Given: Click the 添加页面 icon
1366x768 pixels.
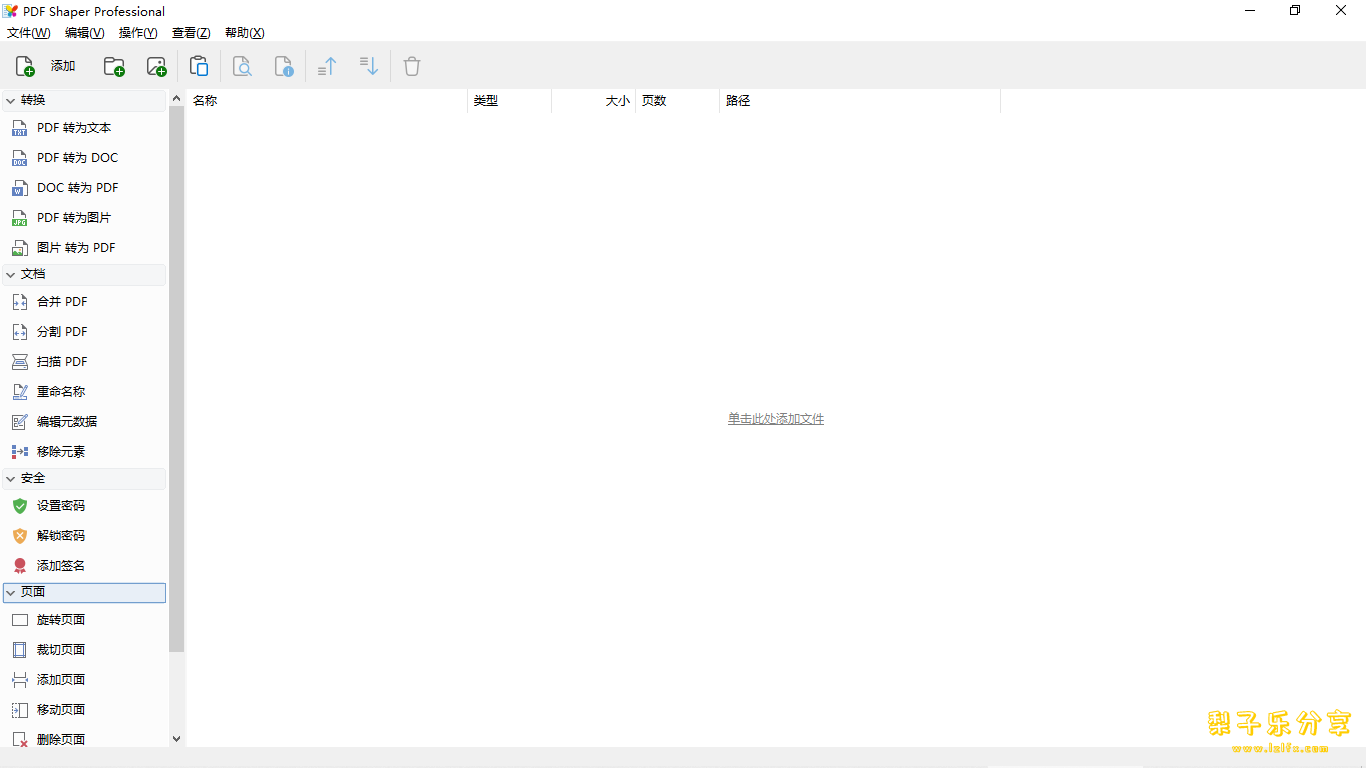Looking at the screenshot, I should (19, 680).
